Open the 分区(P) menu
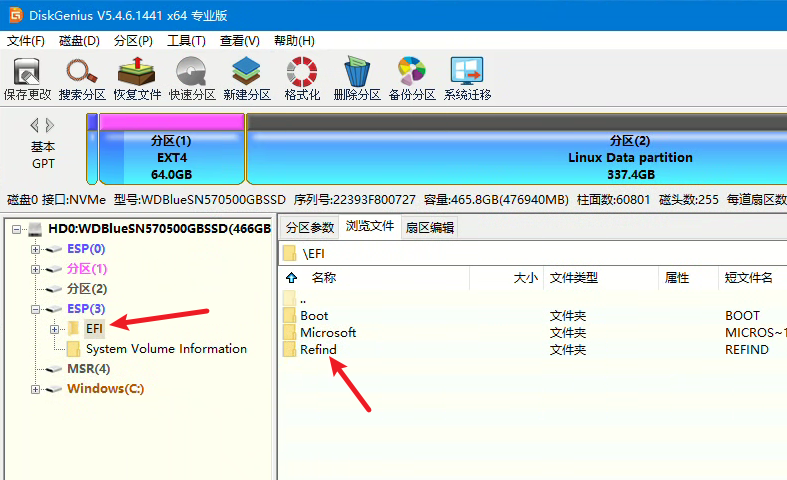This screenshot has width=787, height=480. (133, 41)
